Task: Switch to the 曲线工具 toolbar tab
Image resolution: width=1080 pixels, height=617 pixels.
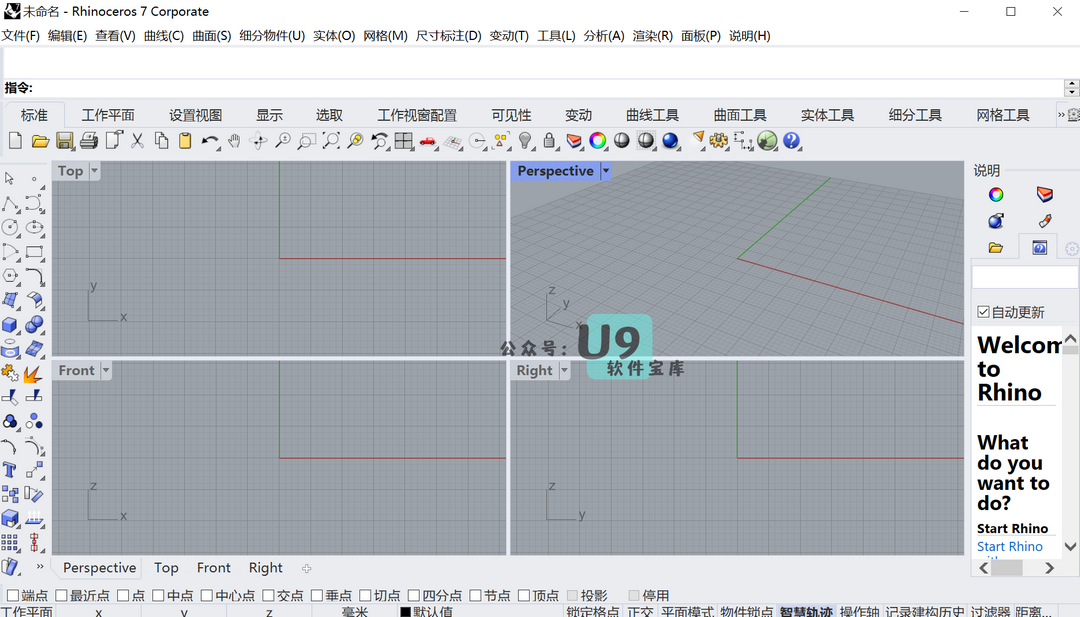Action: (x=652, y=115)
